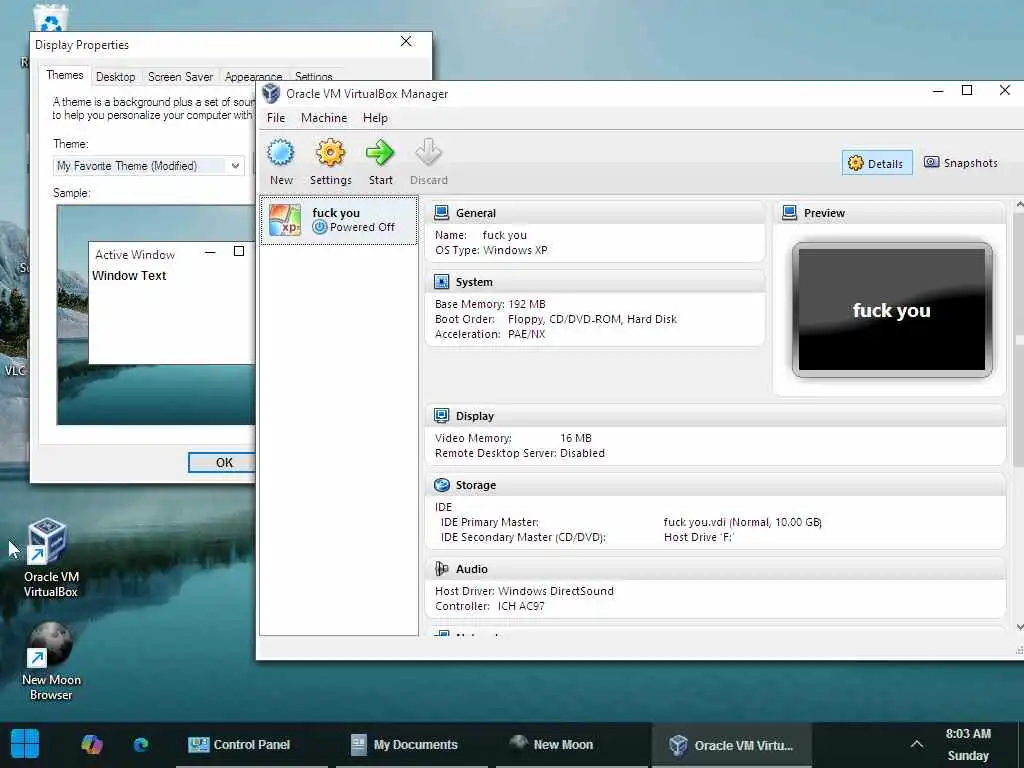Click the Preview section icon

790,213
